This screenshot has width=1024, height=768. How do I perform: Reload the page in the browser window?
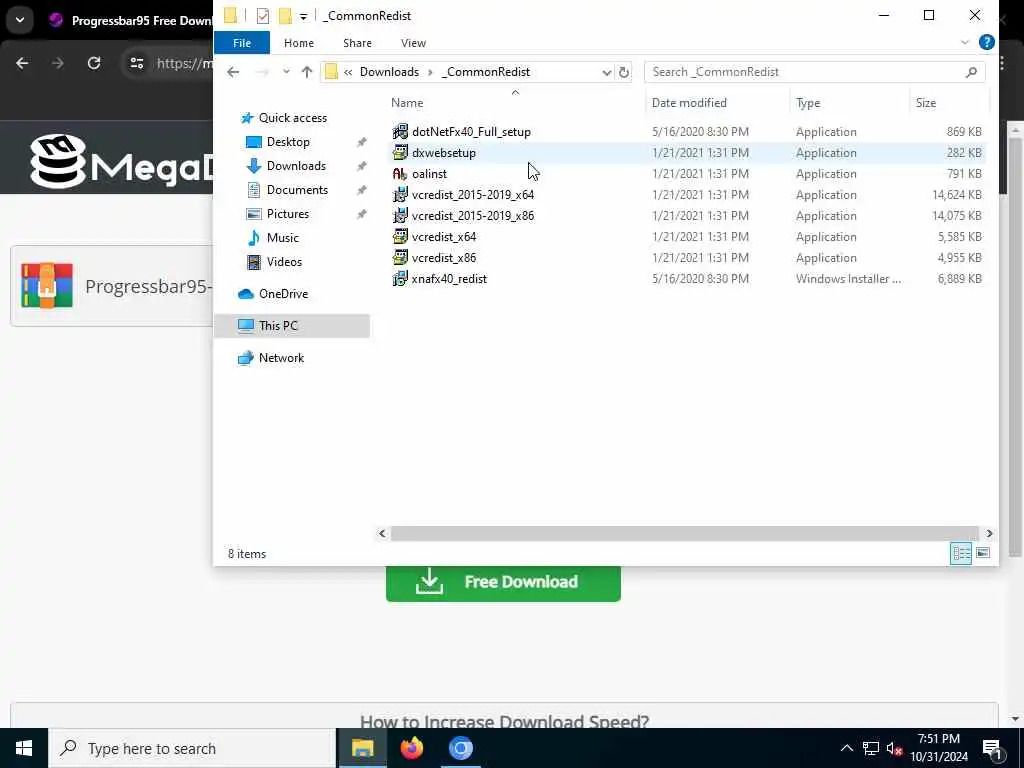(94, 63)
